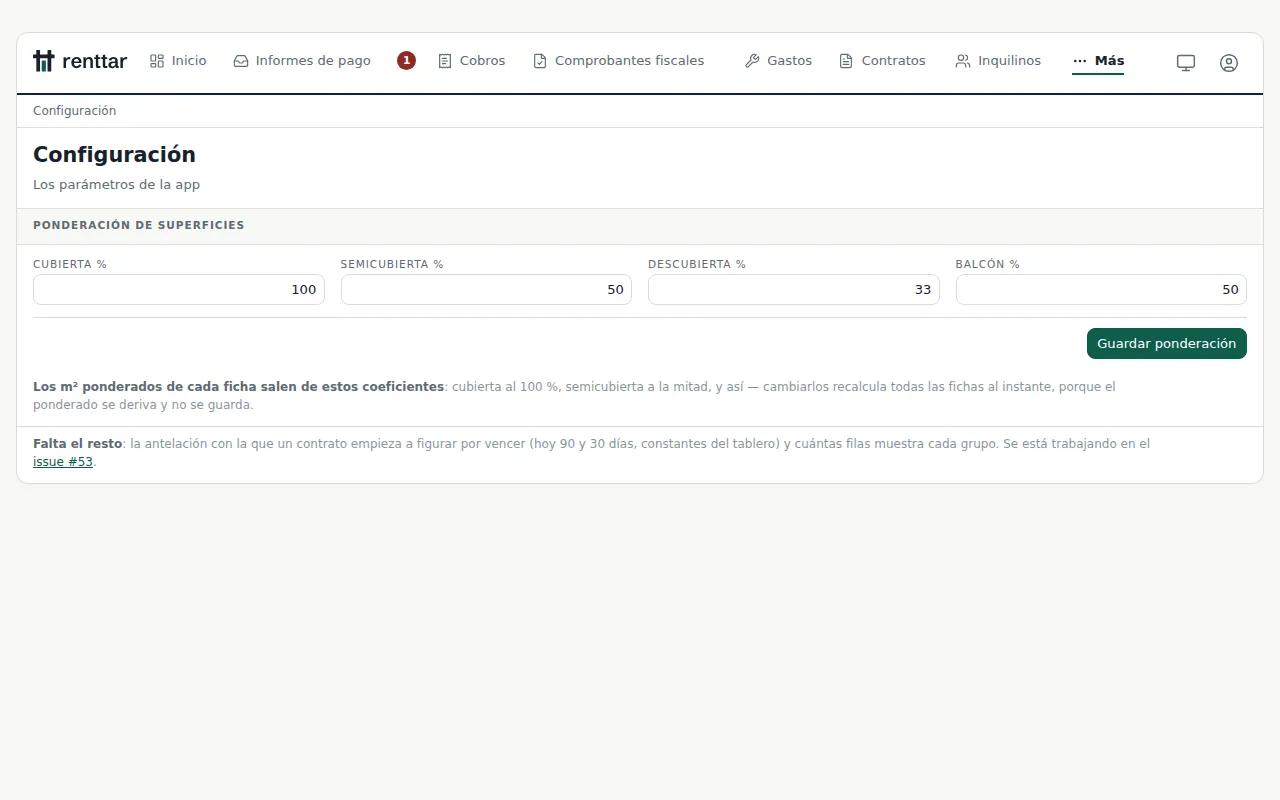Click the 'Ponderación de superficies' section header
The width and height of the screenshot is (1280, 800).
[x=139, y=225]
